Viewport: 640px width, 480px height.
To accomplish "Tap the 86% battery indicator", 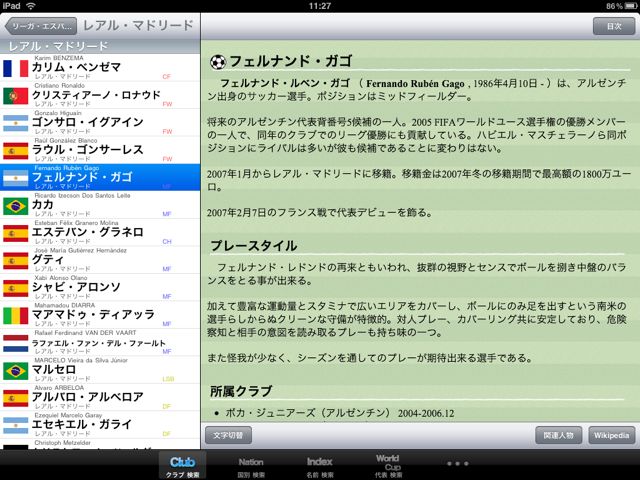I will 620,6.
